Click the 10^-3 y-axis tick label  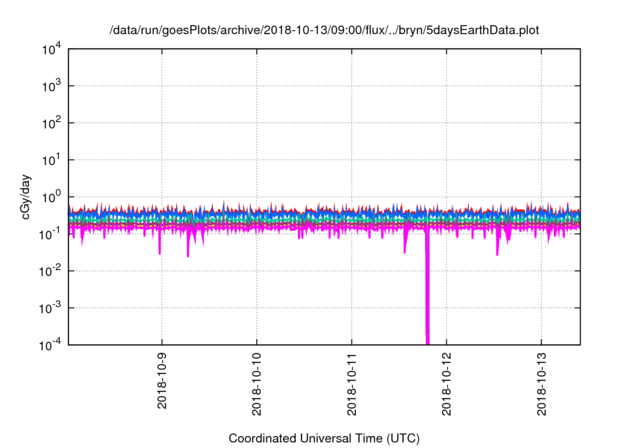[50, 308]
